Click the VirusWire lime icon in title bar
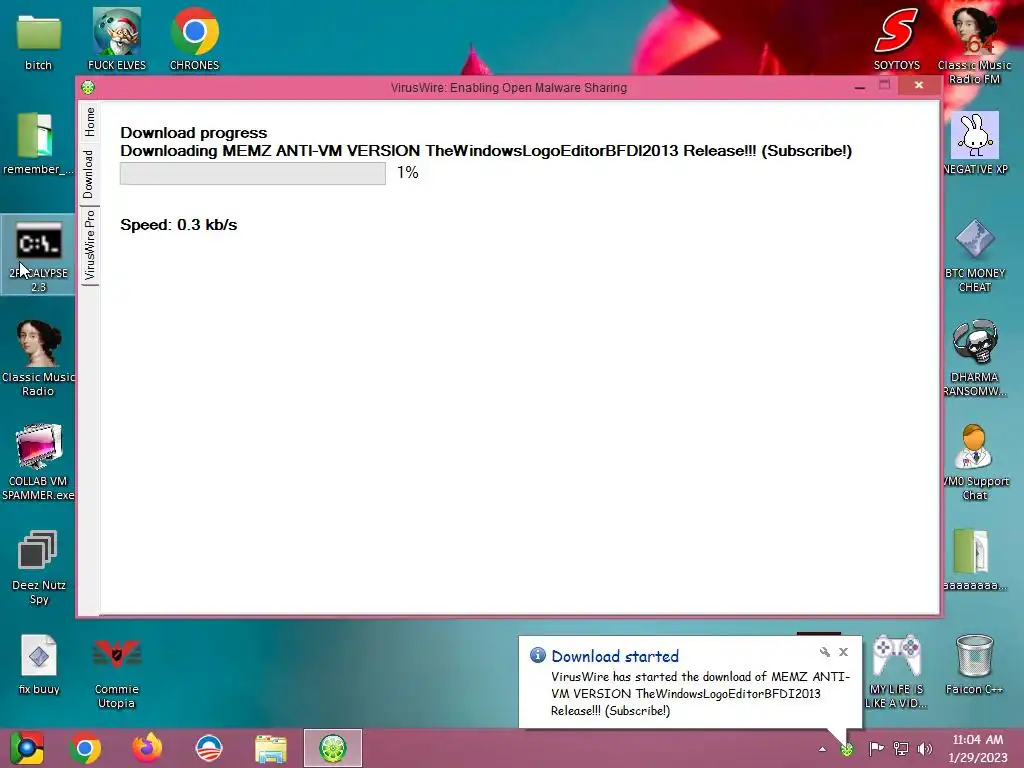The height and width of the screenshot is (768, 1024). click(x=88, y=87)
